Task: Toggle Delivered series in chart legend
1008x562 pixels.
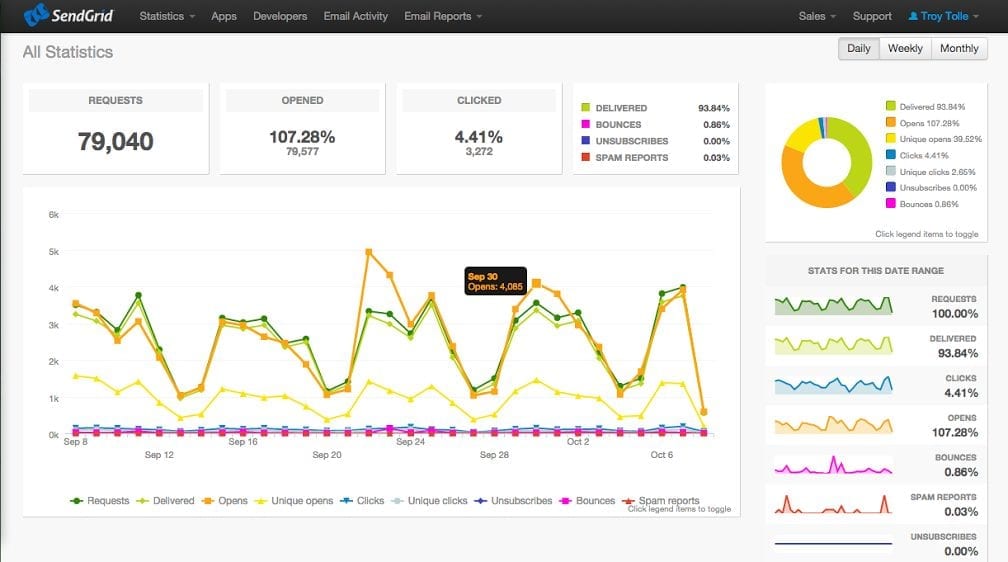Action: (165, 500)
